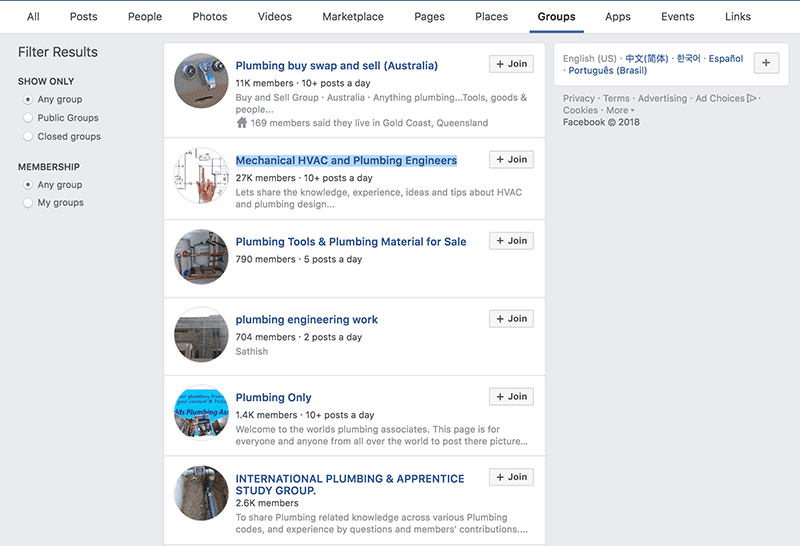Switch language to Español

coord(726,58)
